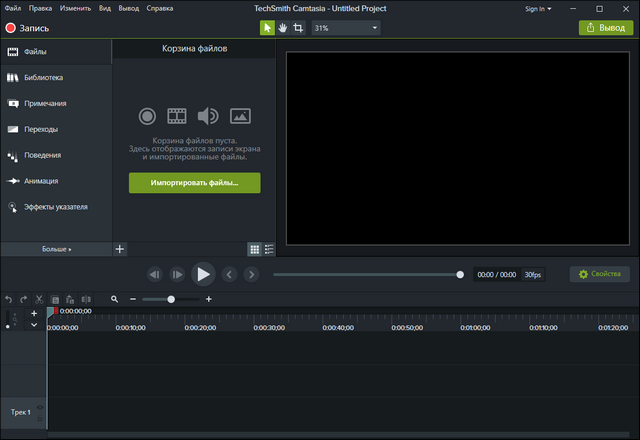Image resolution: width=640 pixels, height=440 pixels.
Task: Open the Анимация tab in the sidebar
Action: [41, 181]
